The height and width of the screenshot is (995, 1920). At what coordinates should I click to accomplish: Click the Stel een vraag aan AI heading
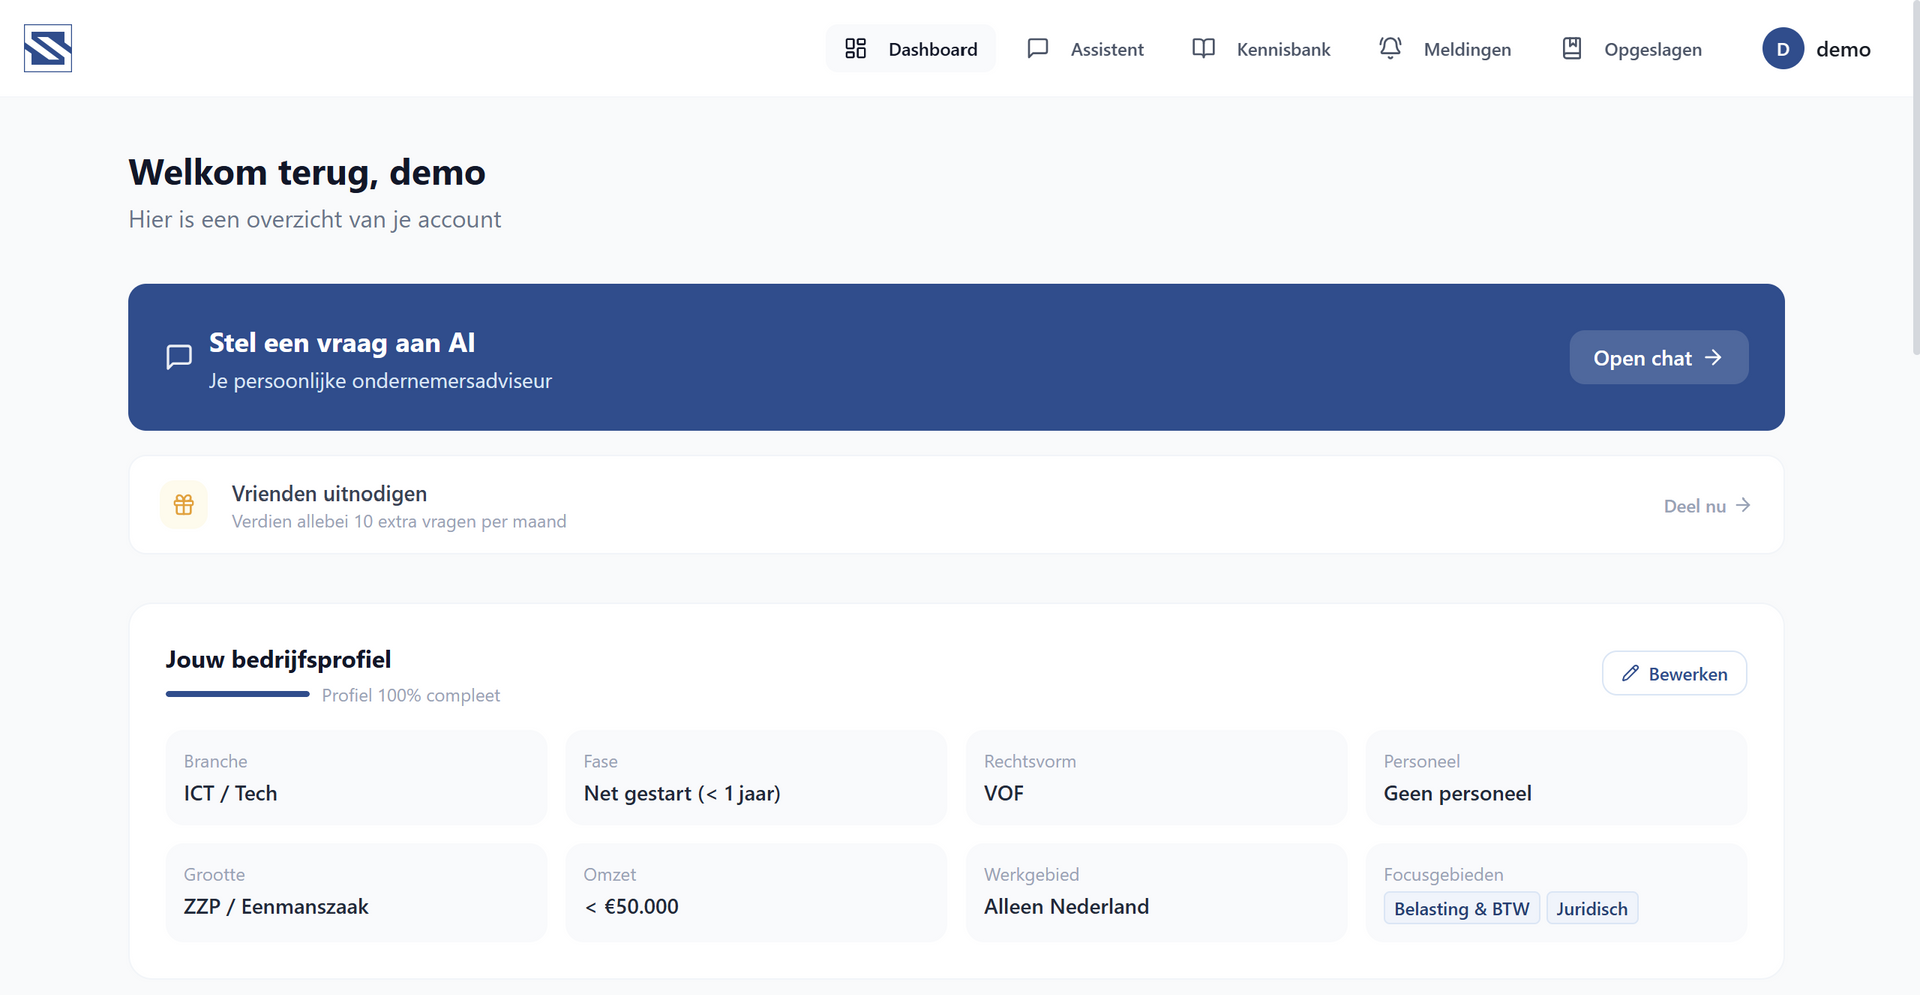pos(342,343)
